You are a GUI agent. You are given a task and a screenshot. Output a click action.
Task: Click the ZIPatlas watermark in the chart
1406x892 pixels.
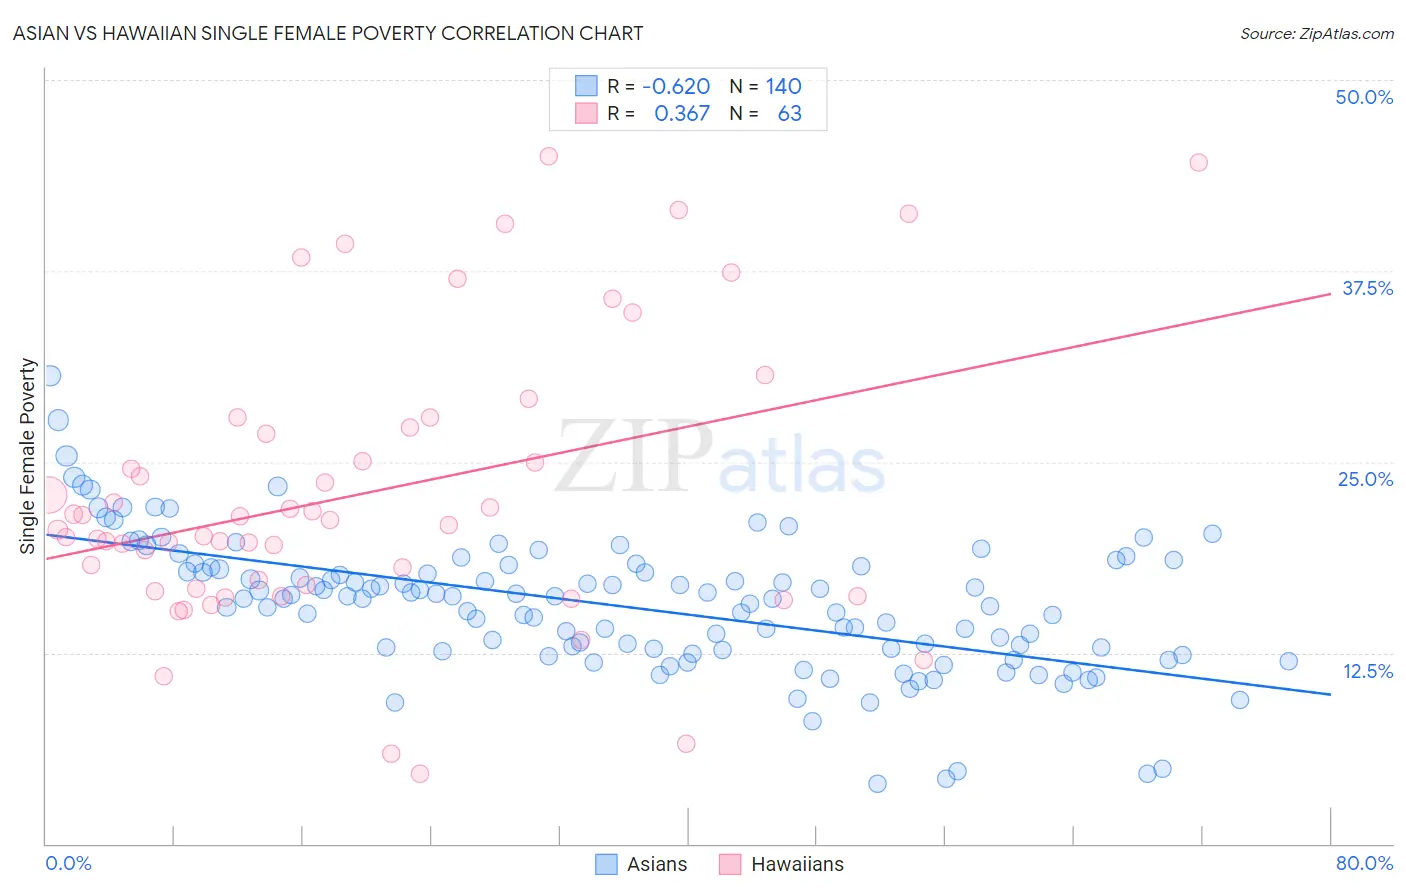click(720, 458)
